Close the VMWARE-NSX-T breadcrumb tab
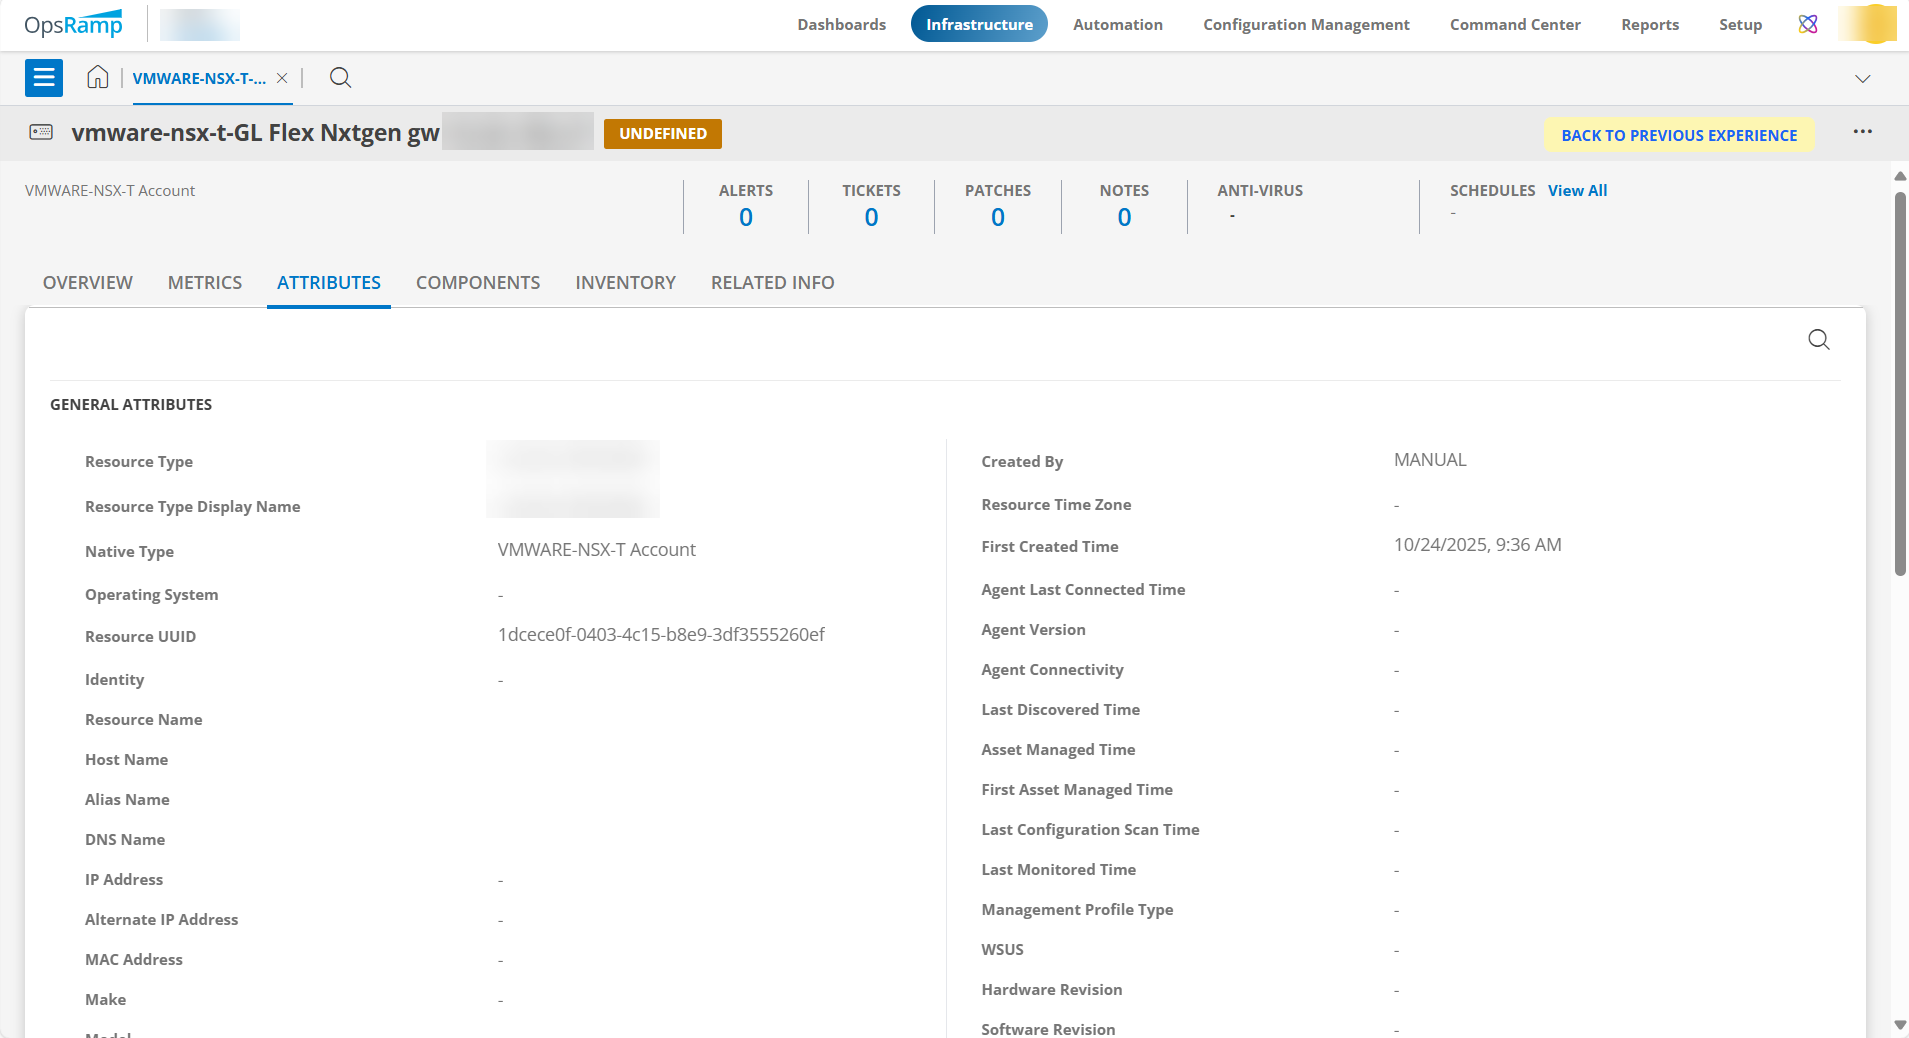Image resolution: width=1909 pixels, height=1038 pixels. 282,78
